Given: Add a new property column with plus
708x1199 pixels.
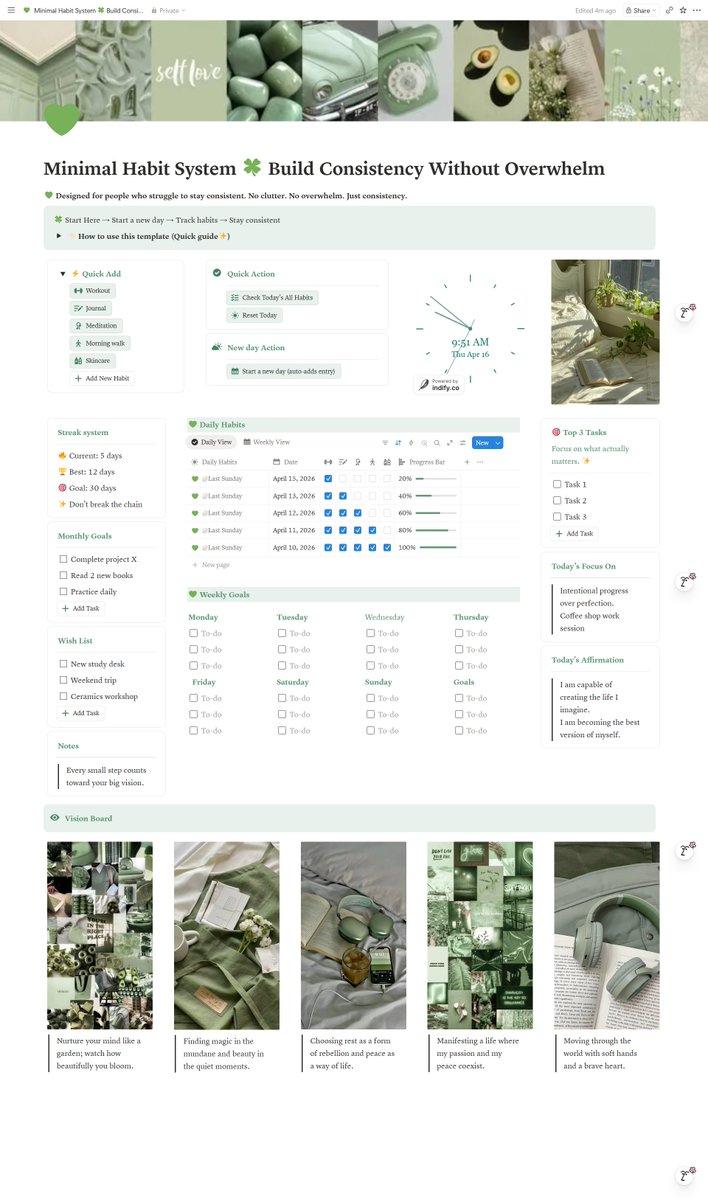Looking at the screenshot, I should [x=467, y=462].
